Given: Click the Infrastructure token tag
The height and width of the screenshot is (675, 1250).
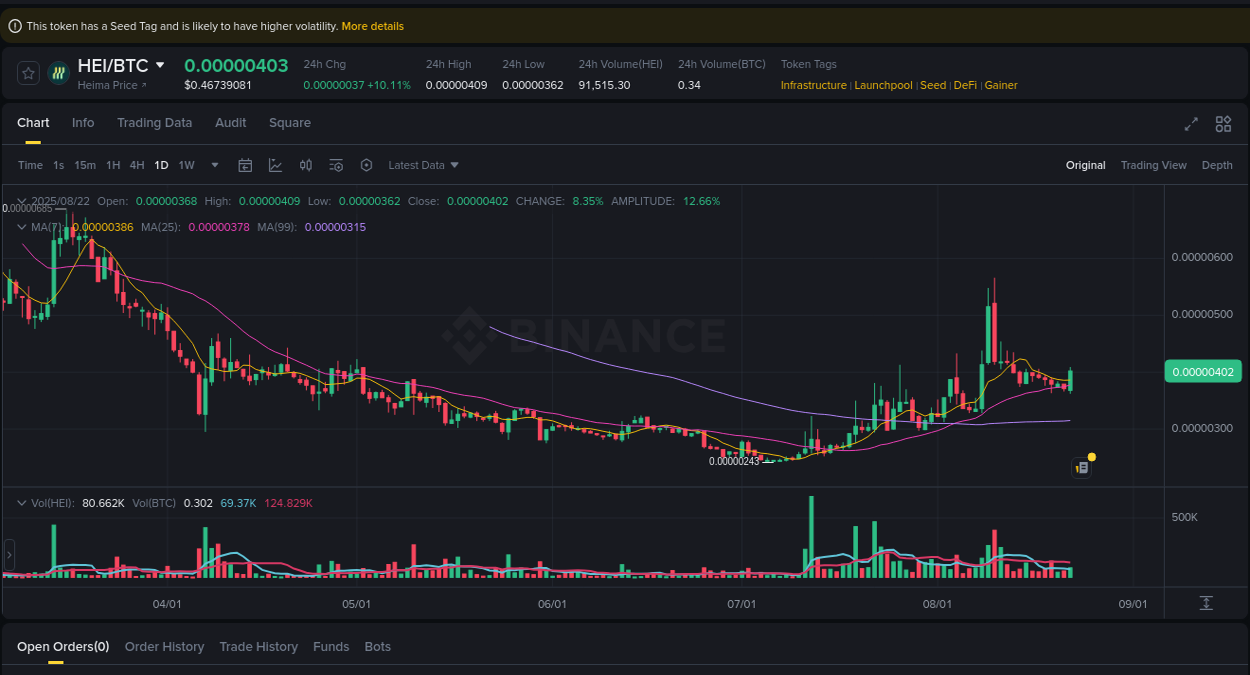Looking at the screenshot, I should point(813,85).
